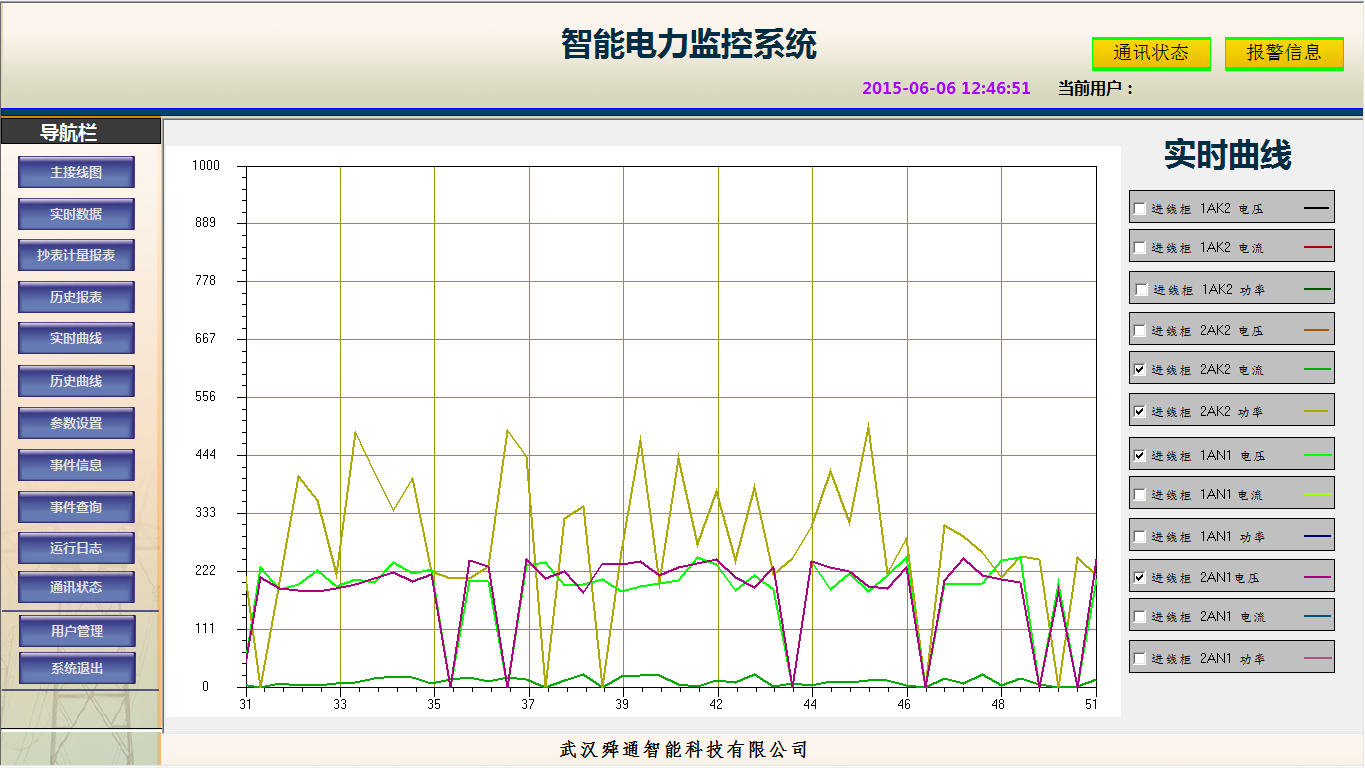Click the black line swatch for 1AK2 电压
This screenshot has width=1365, height=768.
(x=1317, y=209)
